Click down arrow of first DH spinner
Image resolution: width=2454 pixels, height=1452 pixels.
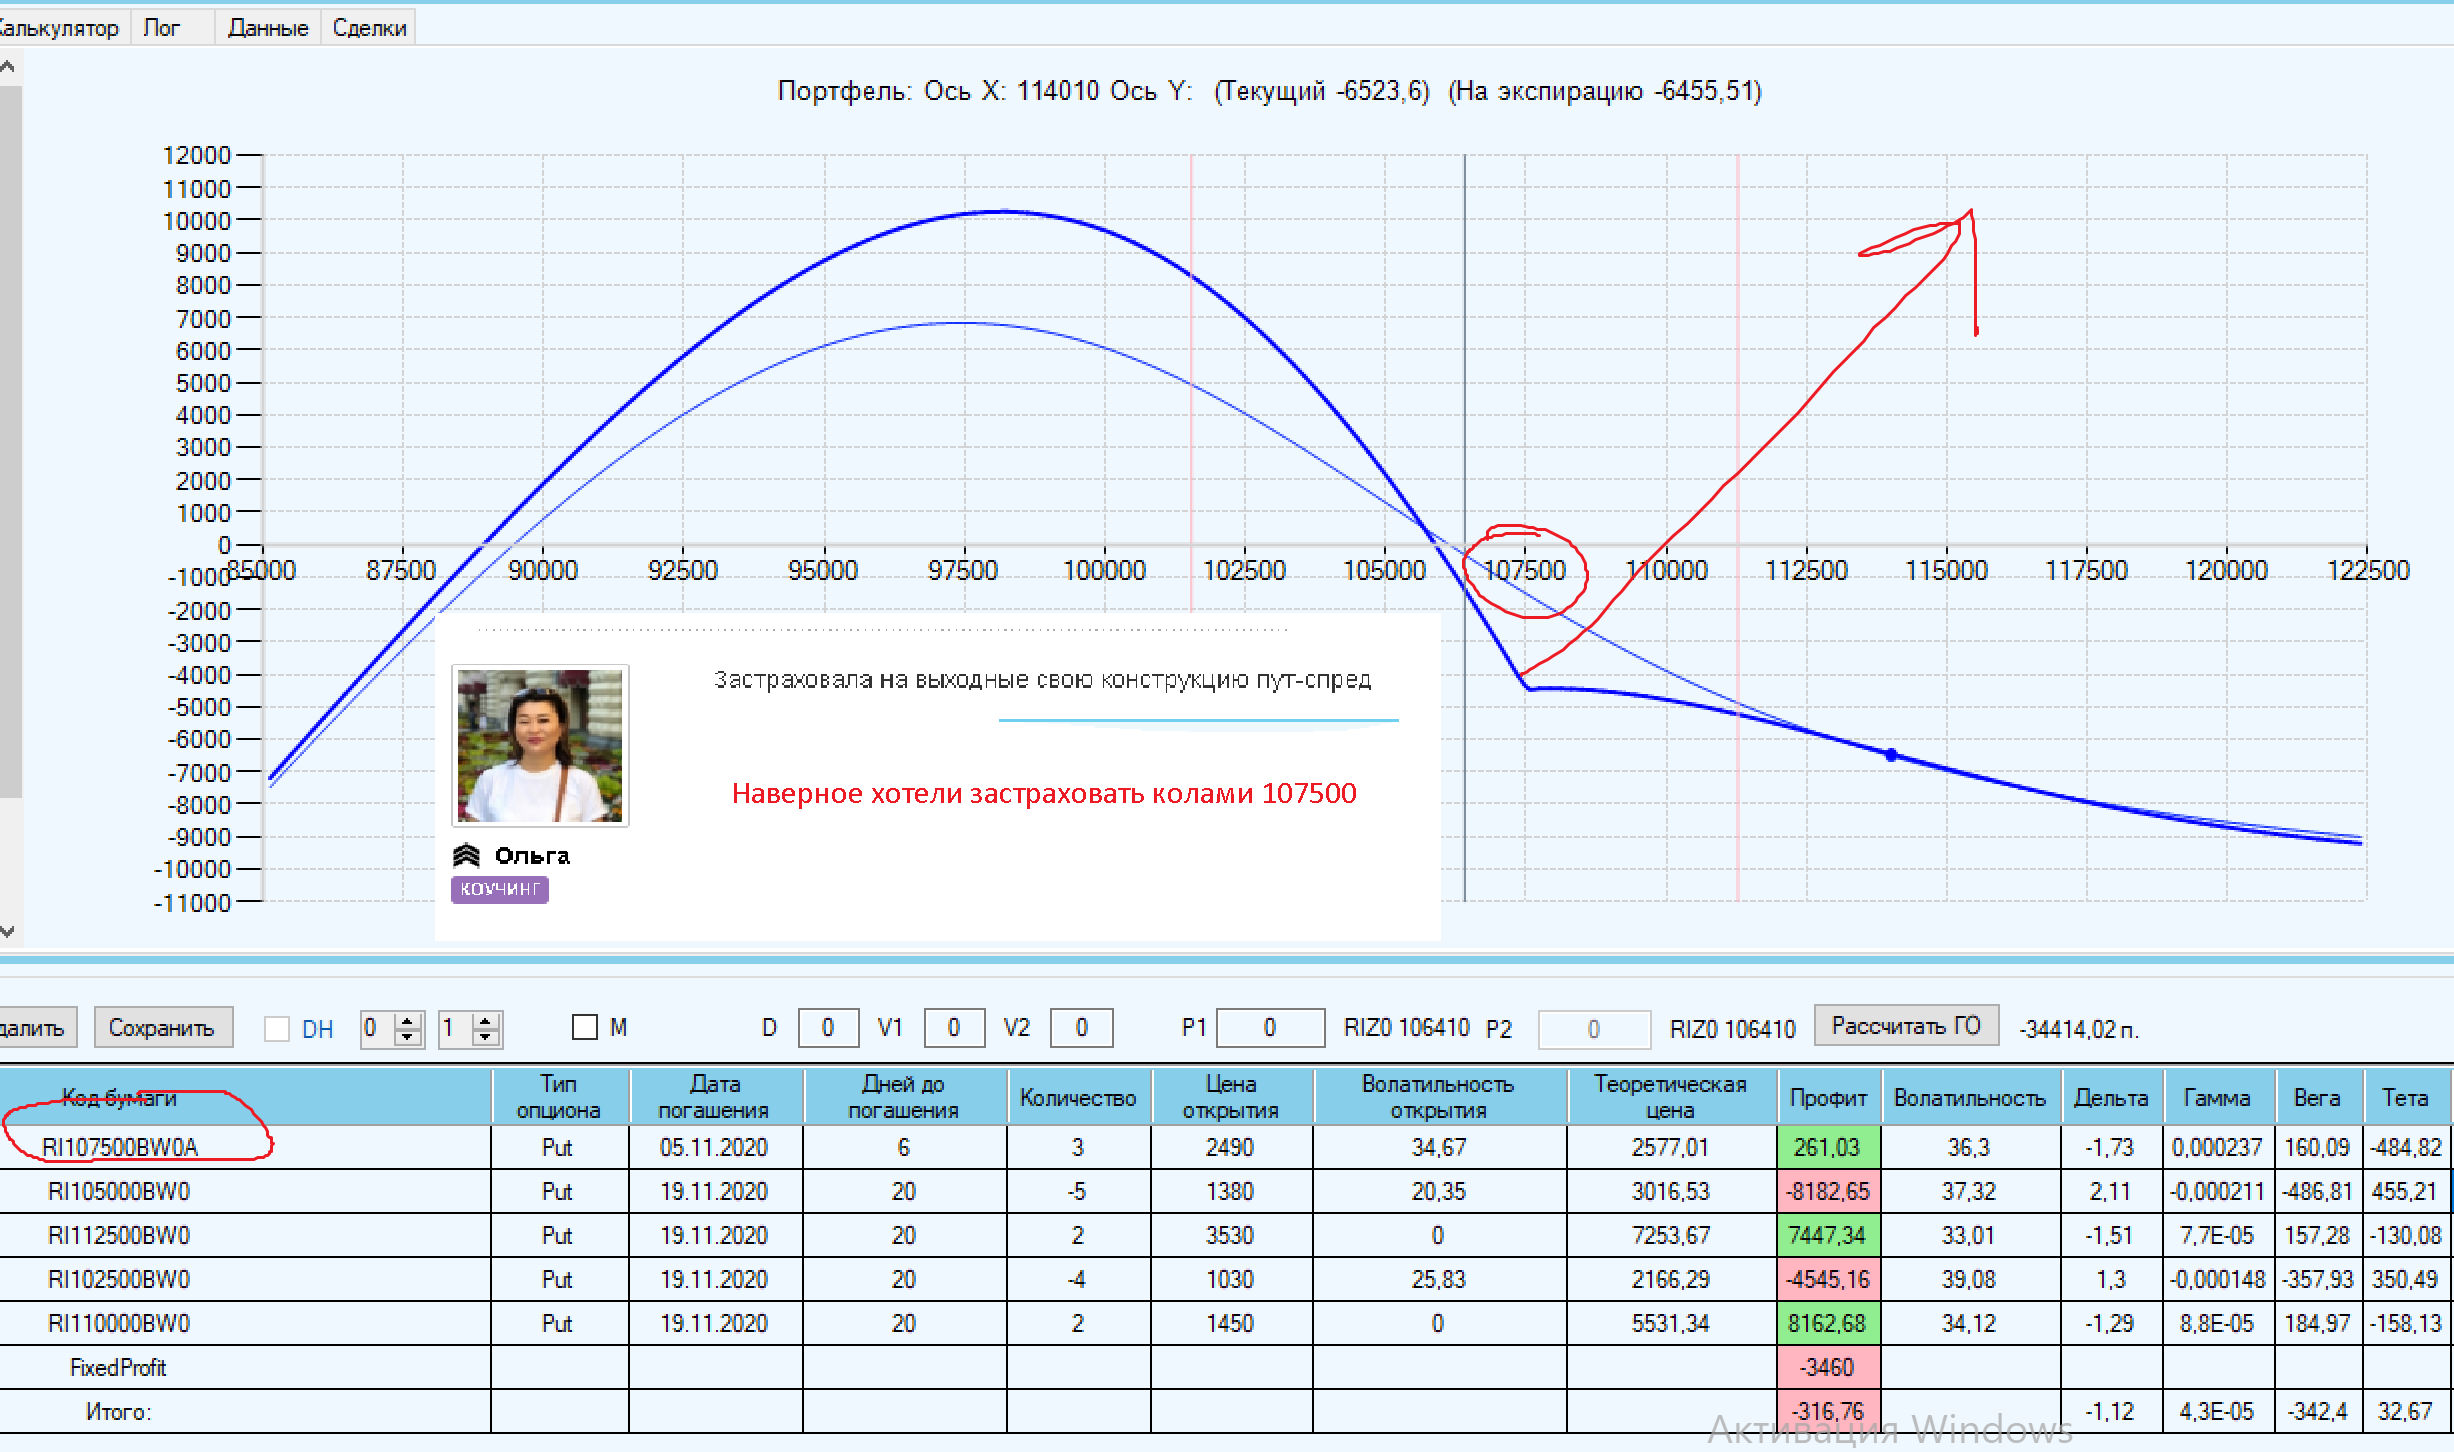407,1037
